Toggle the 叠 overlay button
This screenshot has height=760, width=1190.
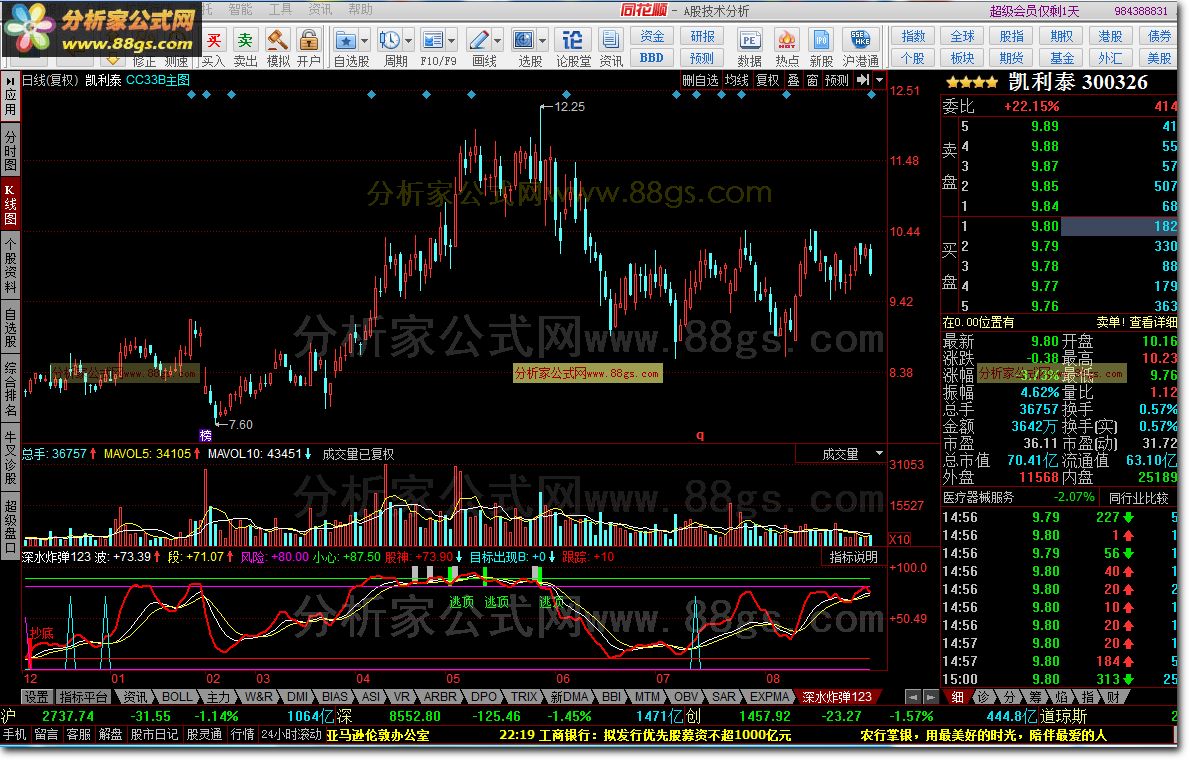(793, 80)
